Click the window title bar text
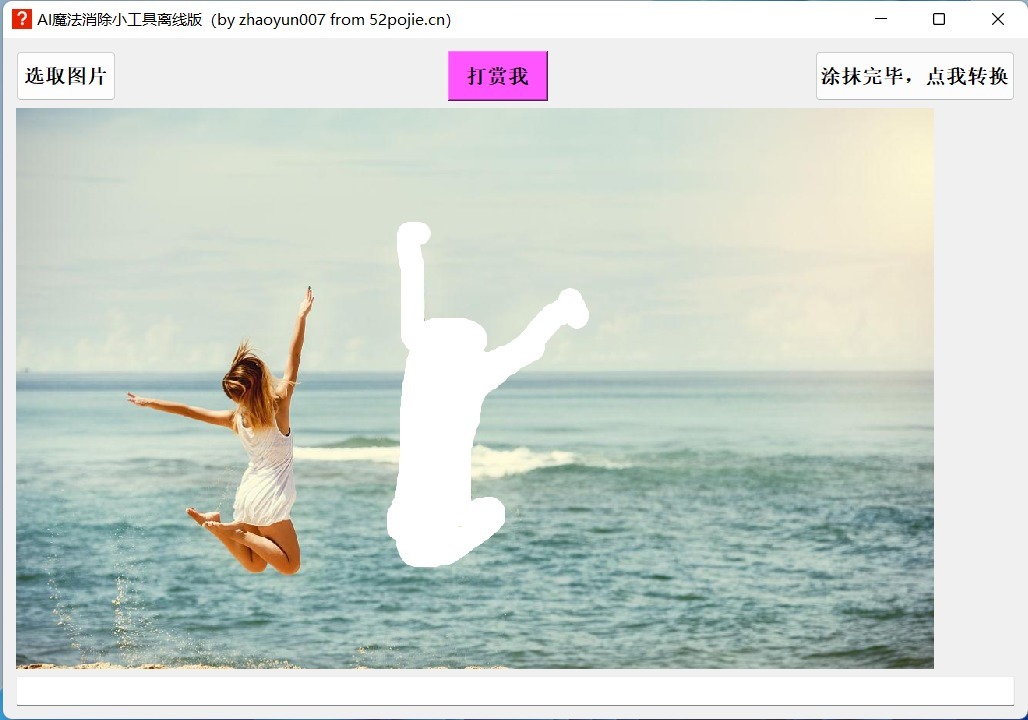 coord(244,20)
